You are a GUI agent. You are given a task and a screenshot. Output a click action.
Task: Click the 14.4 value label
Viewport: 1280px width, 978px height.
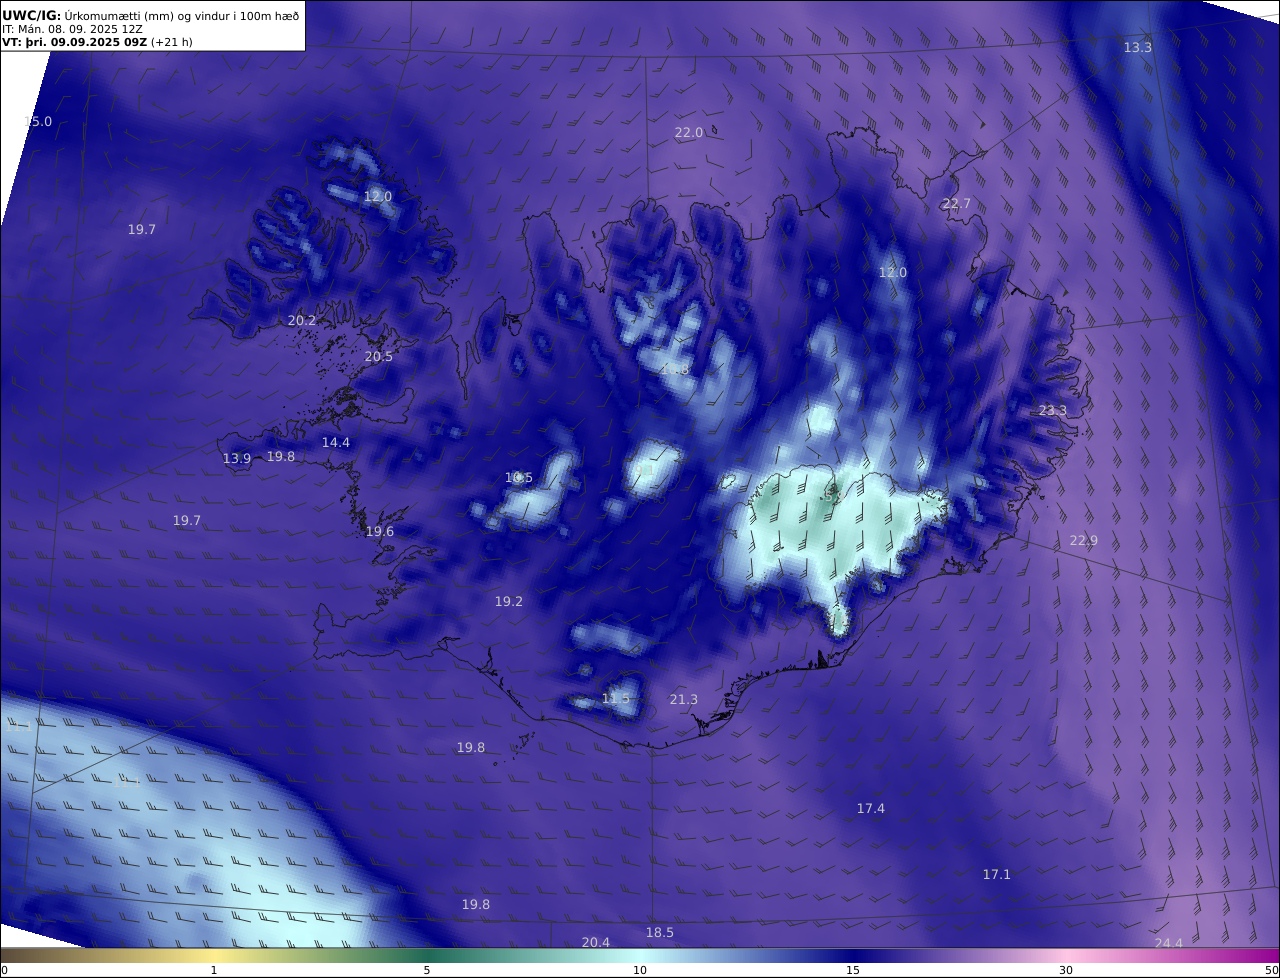[x=336, y=443]
